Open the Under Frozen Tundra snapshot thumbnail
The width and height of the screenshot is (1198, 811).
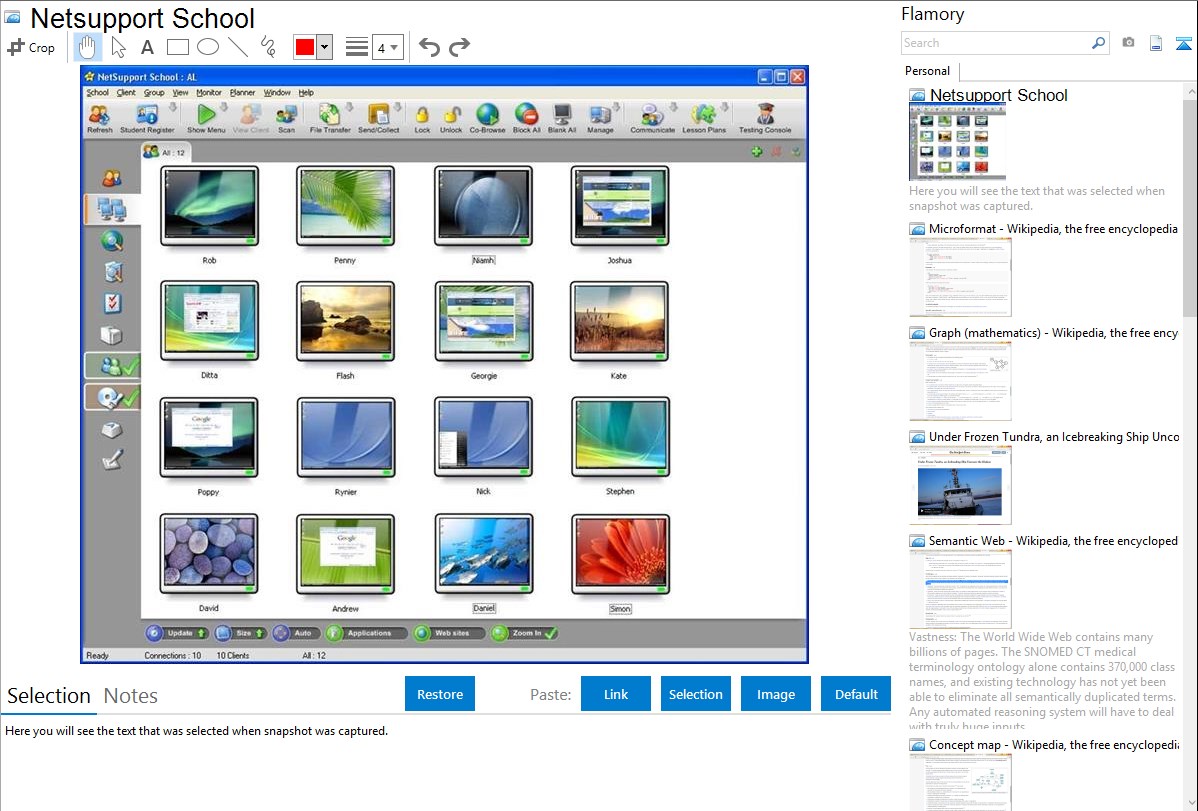(960, 485)
